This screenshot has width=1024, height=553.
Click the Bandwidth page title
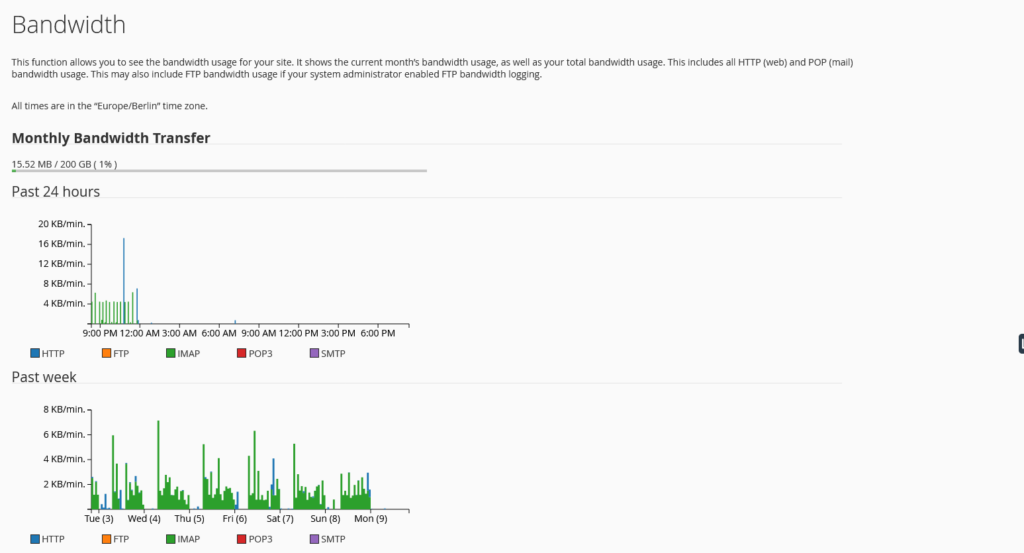pos(69,25)
